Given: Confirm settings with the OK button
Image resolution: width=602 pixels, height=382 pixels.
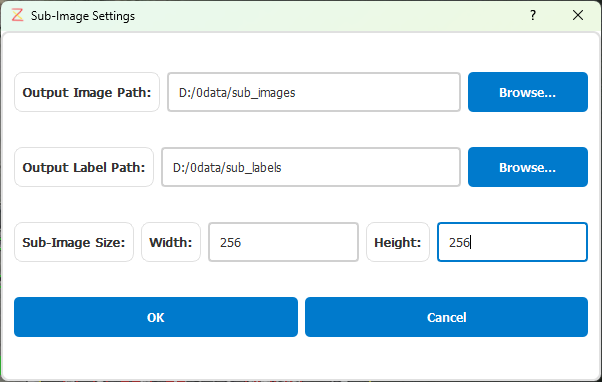Looking at the screenshot, I should (x=156, y=317).
